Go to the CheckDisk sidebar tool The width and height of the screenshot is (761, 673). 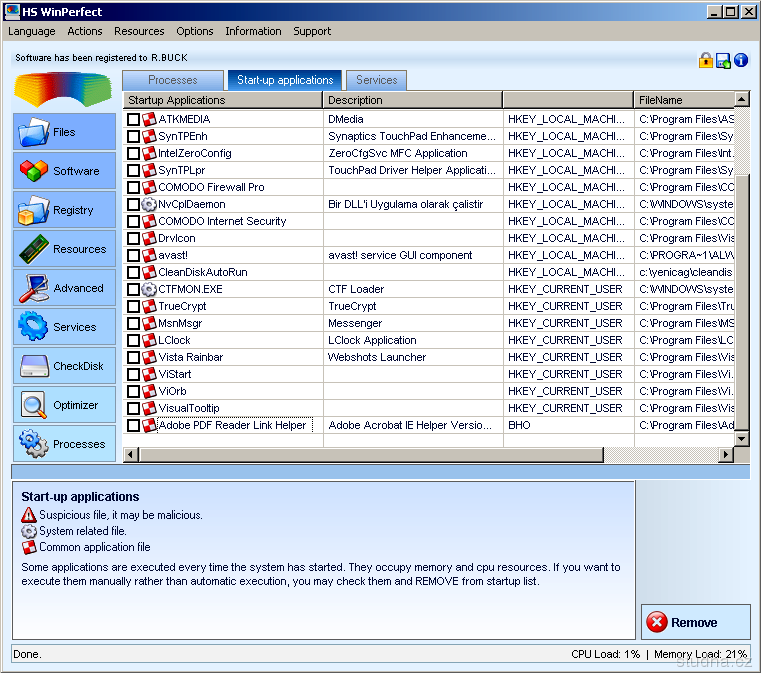coord(64,366)
